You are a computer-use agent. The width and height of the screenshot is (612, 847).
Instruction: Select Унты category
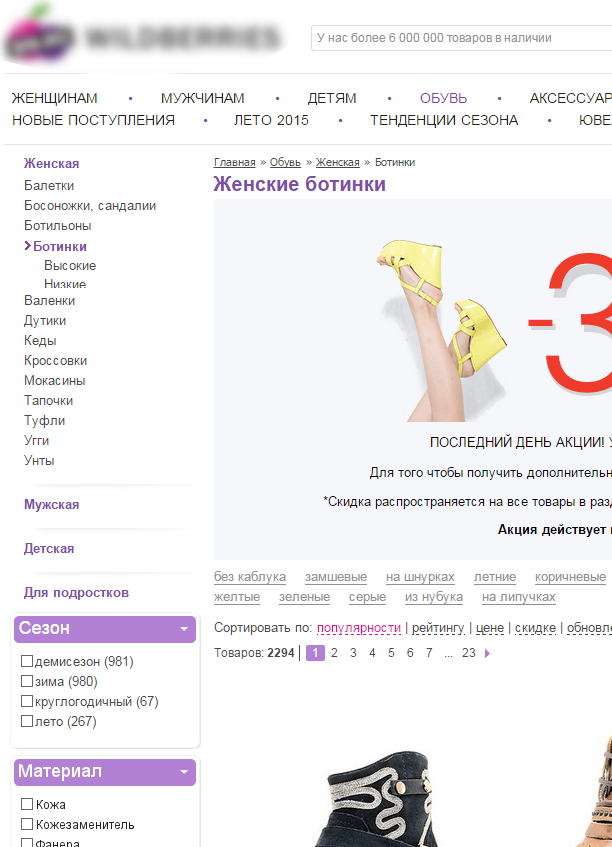(x=39, y=461)
